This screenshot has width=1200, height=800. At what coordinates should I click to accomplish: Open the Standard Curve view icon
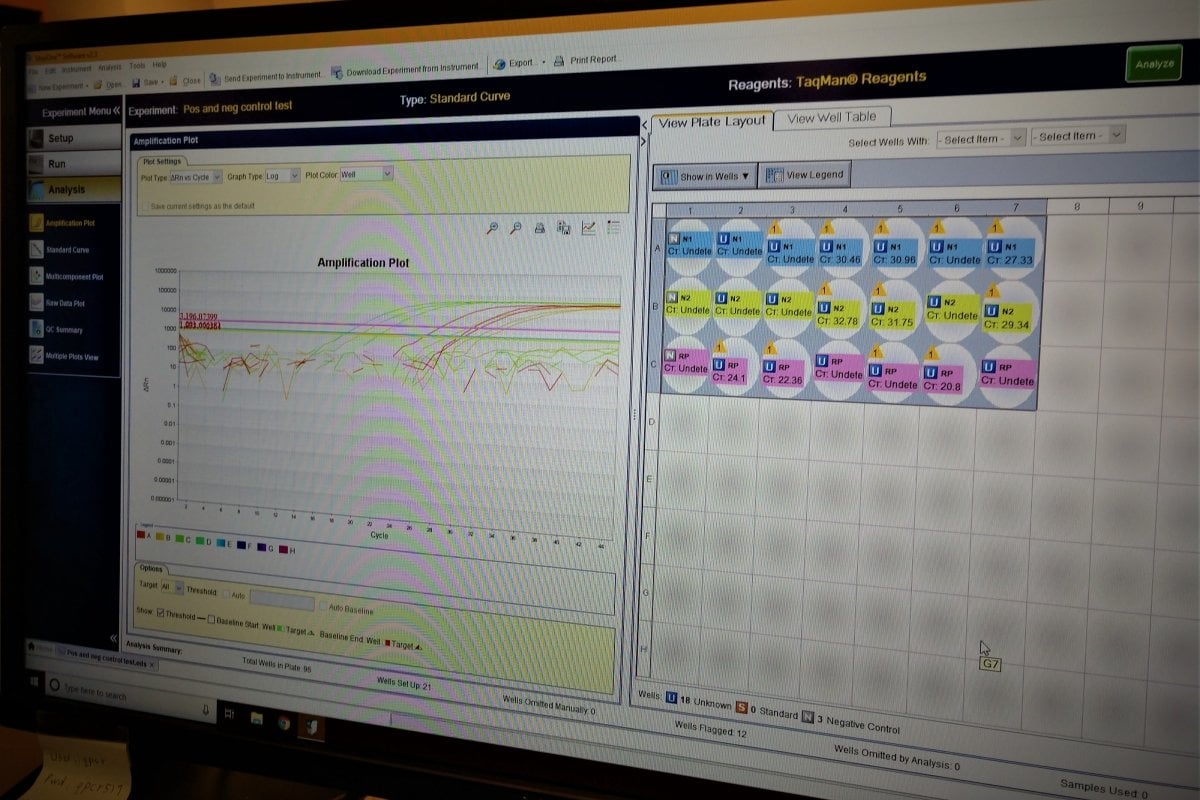[36, 250]
